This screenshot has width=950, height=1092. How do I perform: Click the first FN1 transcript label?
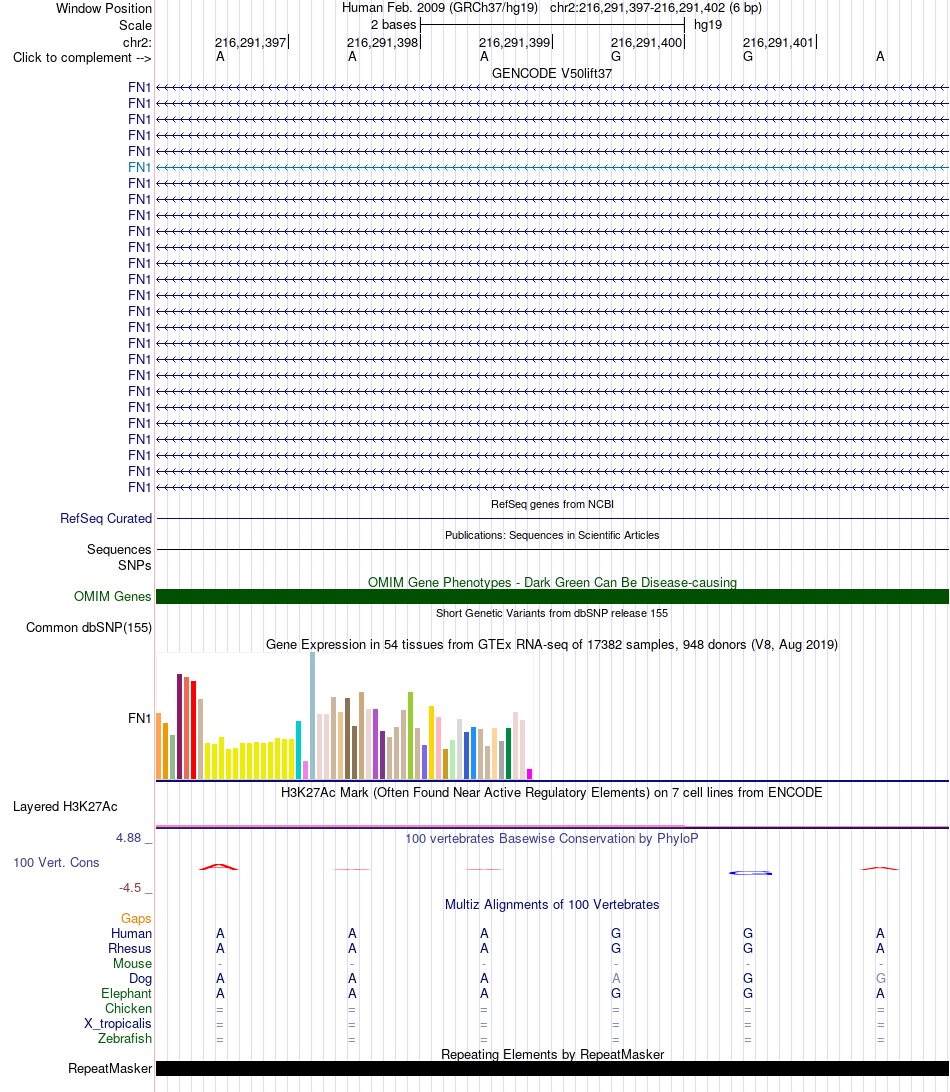click(x=139, y=87)
